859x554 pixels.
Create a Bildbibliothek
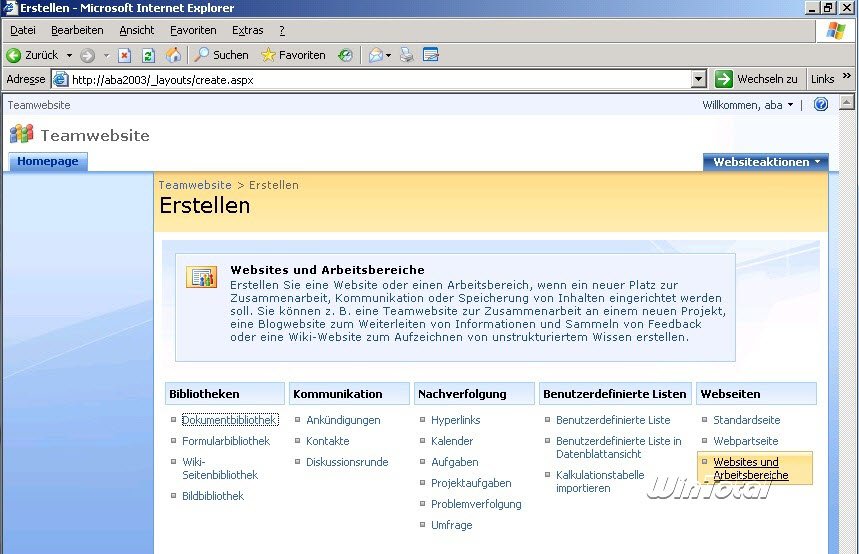(213, 496)
